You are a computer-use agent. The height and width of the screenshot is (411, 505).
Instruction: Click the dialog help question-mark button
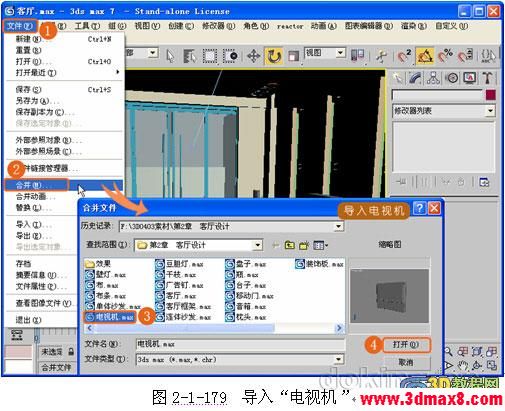pyautogui.click(x=419, y=208)
